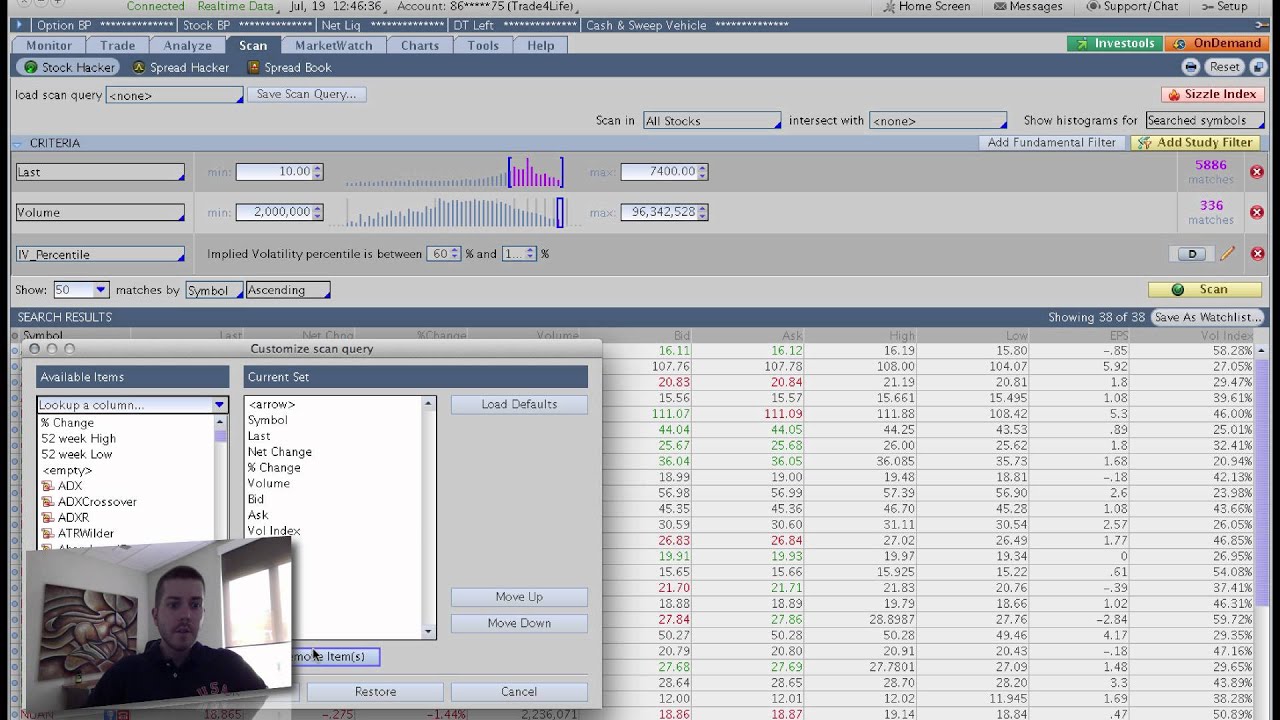Click Restore in the dialog

pyautogui.click(x=375, y=692)
